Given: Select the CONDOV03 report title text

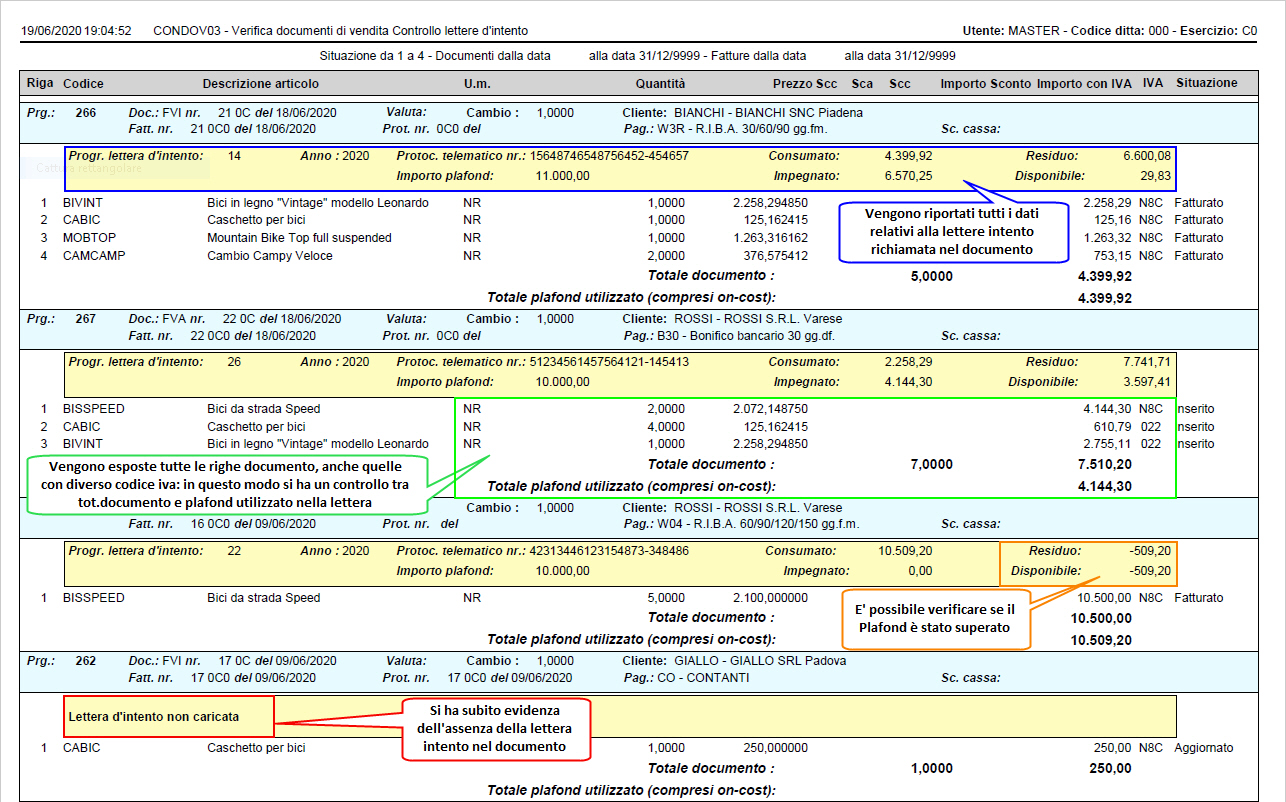Looking at the screenshot, I should (341, 31).
